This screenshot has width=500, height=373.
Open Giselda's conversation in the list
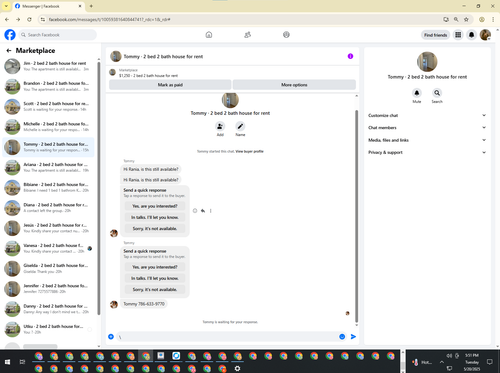click(48, 269)
